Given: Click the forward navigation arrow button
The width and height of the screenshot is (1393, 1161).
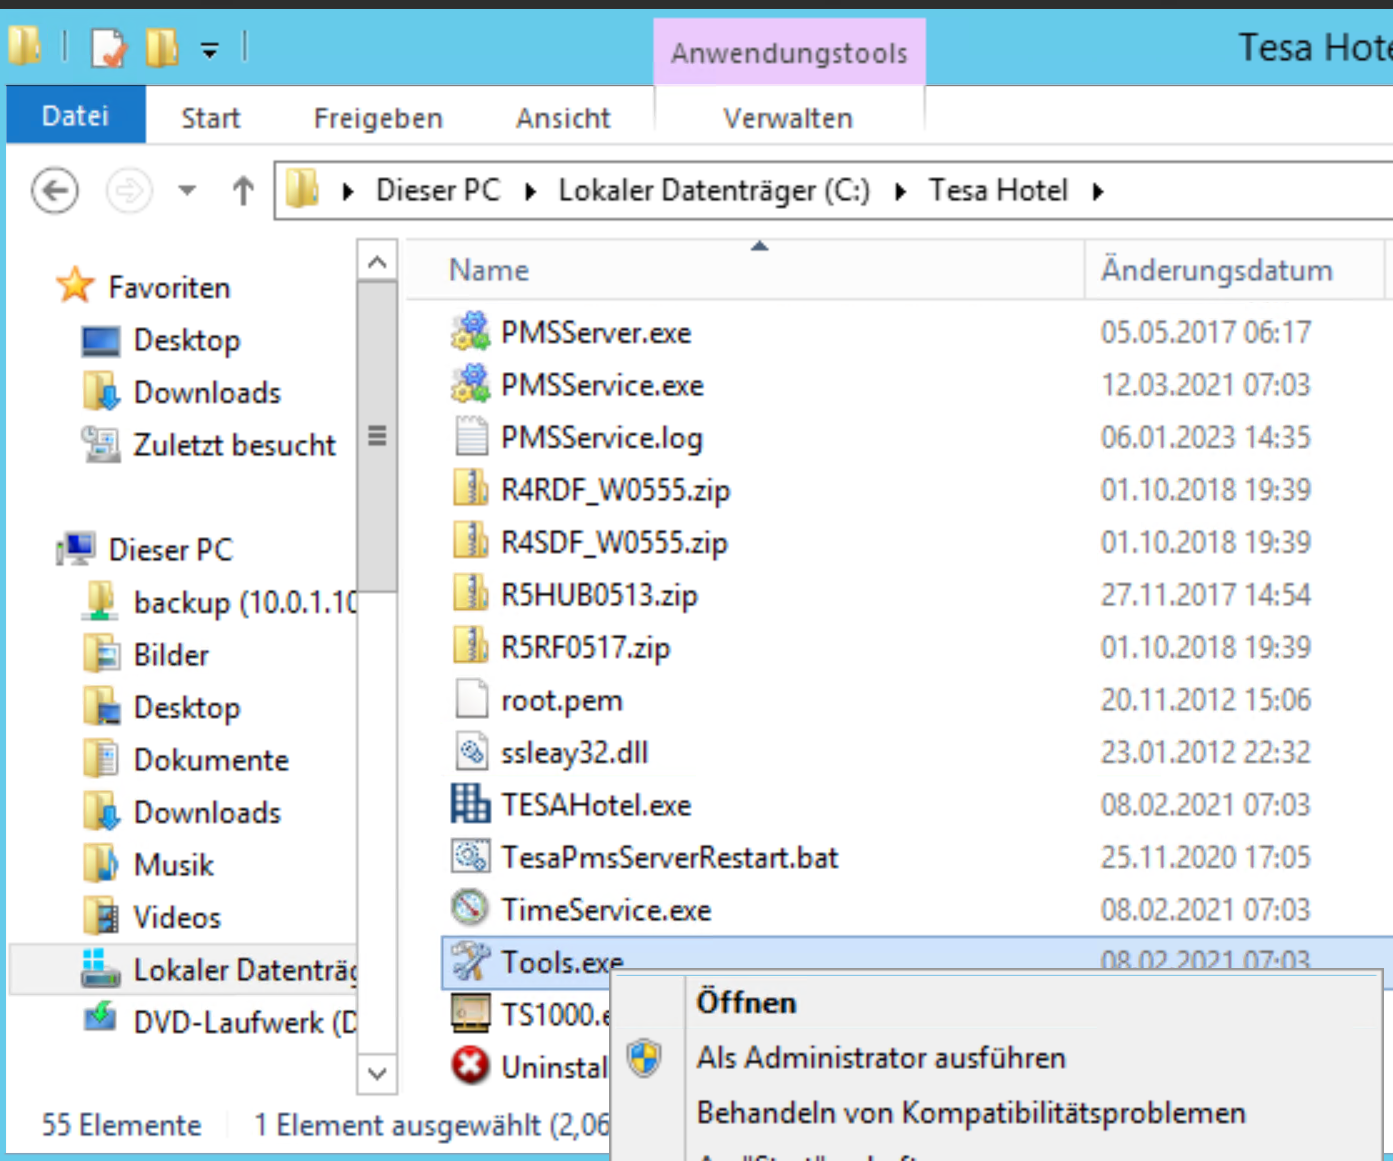Looking at the screenshot, I should pyautogui.click(x=129, y=190).
